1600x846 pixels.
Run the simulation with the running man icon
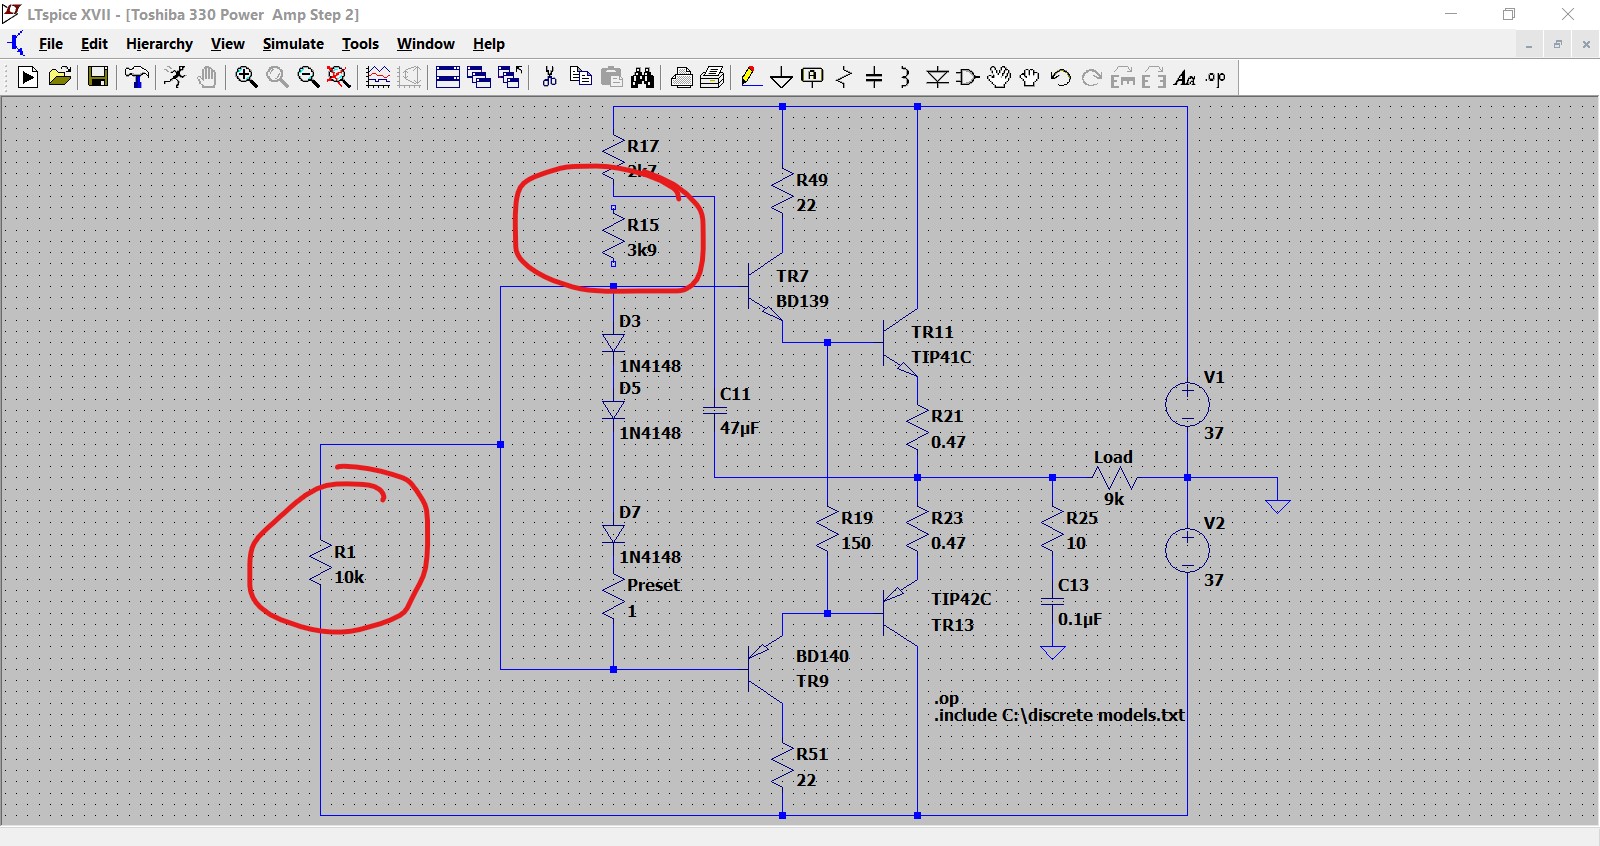point(175,77)
